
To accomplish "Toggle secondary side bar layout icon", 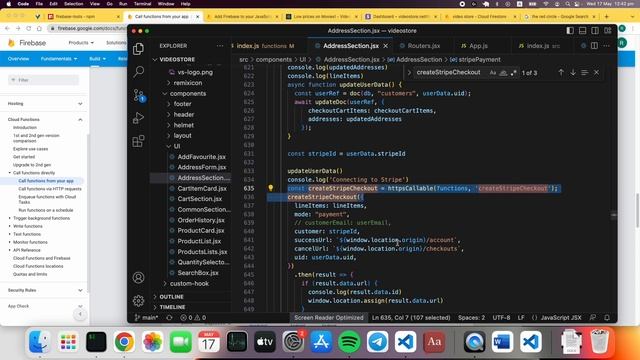I will [x=595, y=31].
